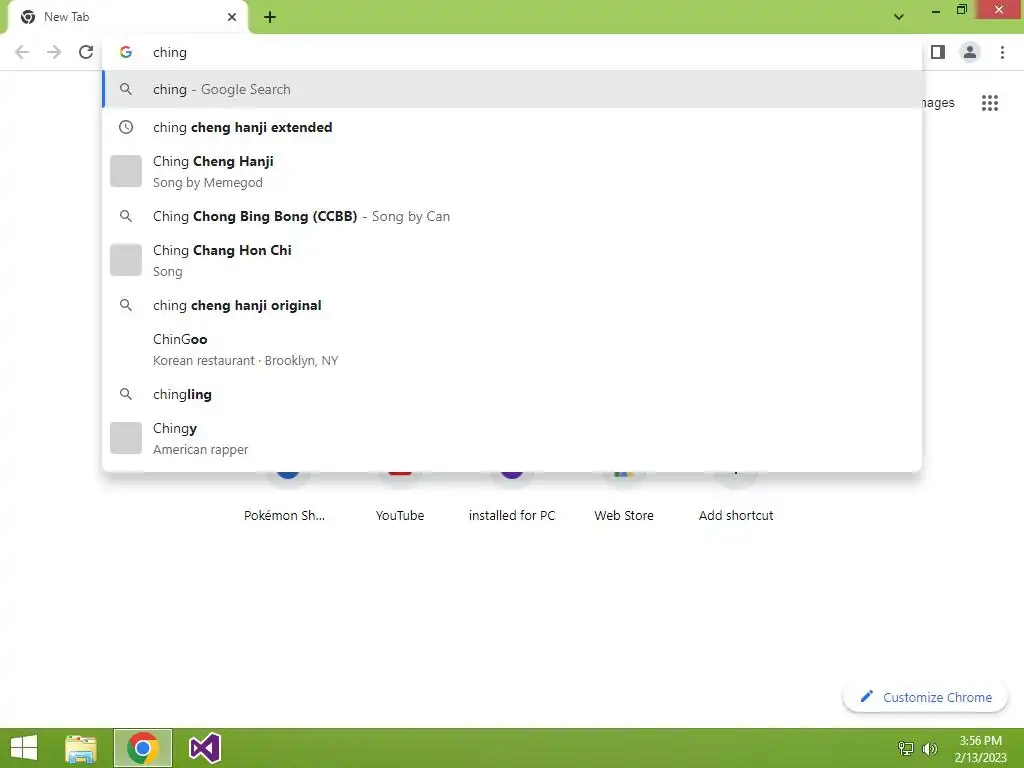Image resolution: width=1024 pixels, height=768 pixels.
Task: Select 'Ching Cheng Hanji' song by Memegod
Action: 513,172
